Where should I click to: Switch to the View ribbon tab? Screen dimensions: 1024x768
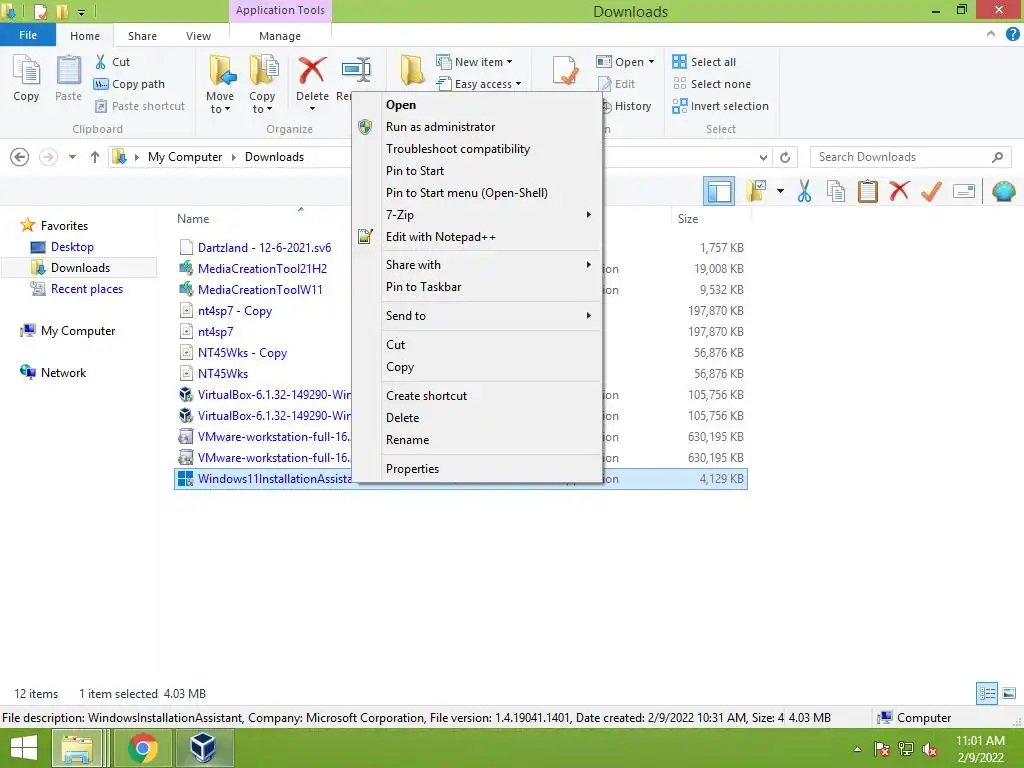coord(198,36)
